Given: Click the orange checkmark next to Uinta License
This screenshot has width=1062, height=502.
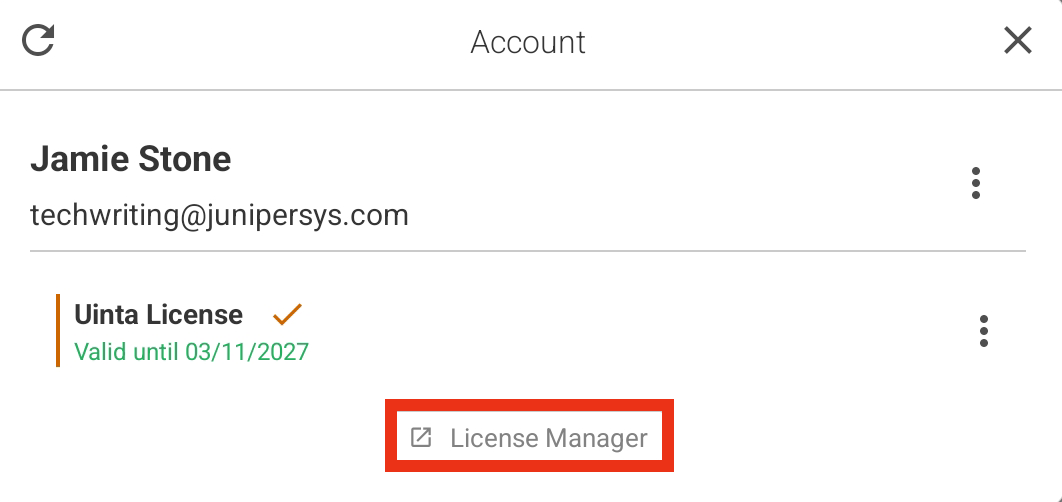Looking at the screenshot, I should pyautogui.click(x=287, y=314).
